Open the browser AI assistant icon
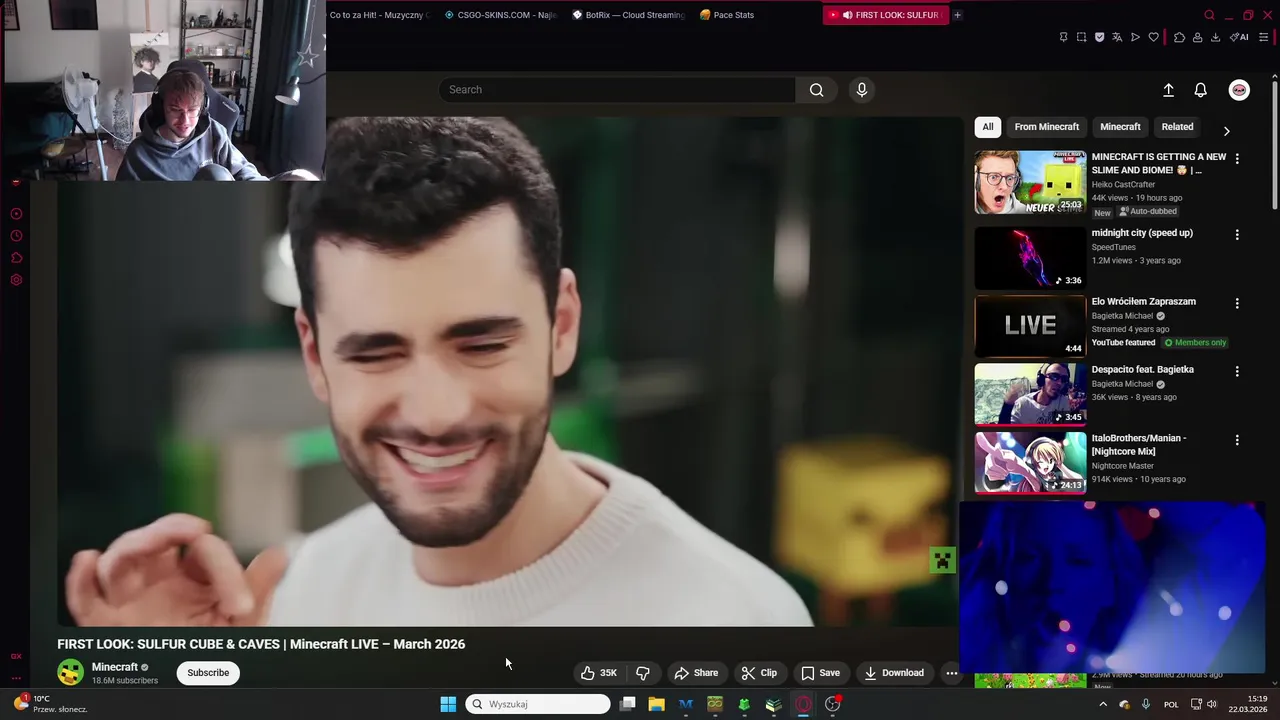1280x720 pixels. point(1239,37)
